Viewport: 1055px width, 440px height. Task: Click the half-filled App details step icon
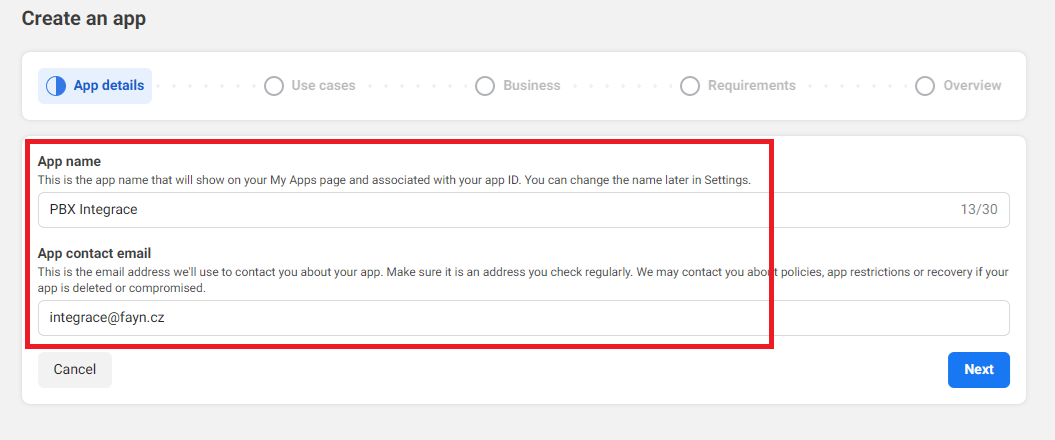[56, 86]
